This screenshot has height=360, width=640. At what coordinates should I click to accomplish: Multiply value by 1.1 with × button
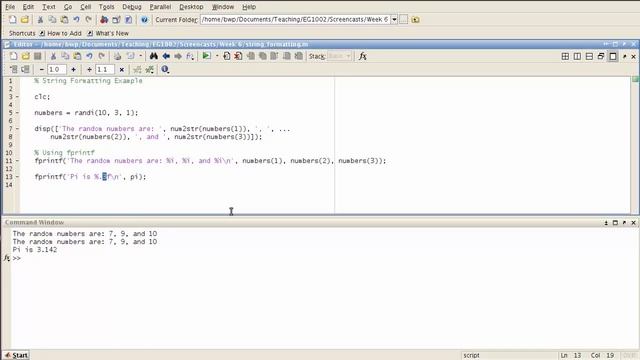point(122,69)
